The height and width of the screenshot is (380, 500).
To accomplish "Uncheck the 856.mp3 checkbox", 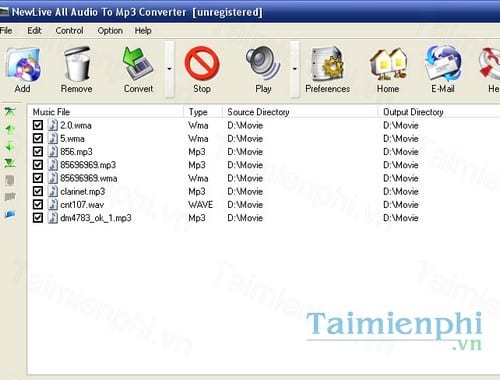I will point(38,152).
